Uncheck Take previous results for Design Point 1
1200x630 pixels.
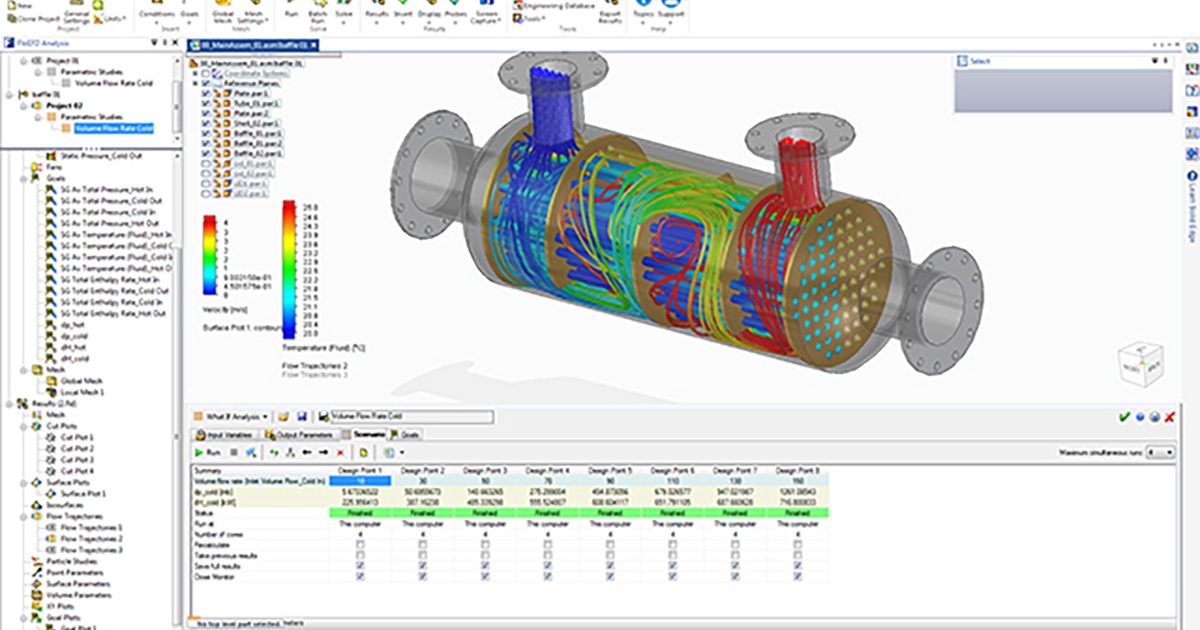[360, 554]
